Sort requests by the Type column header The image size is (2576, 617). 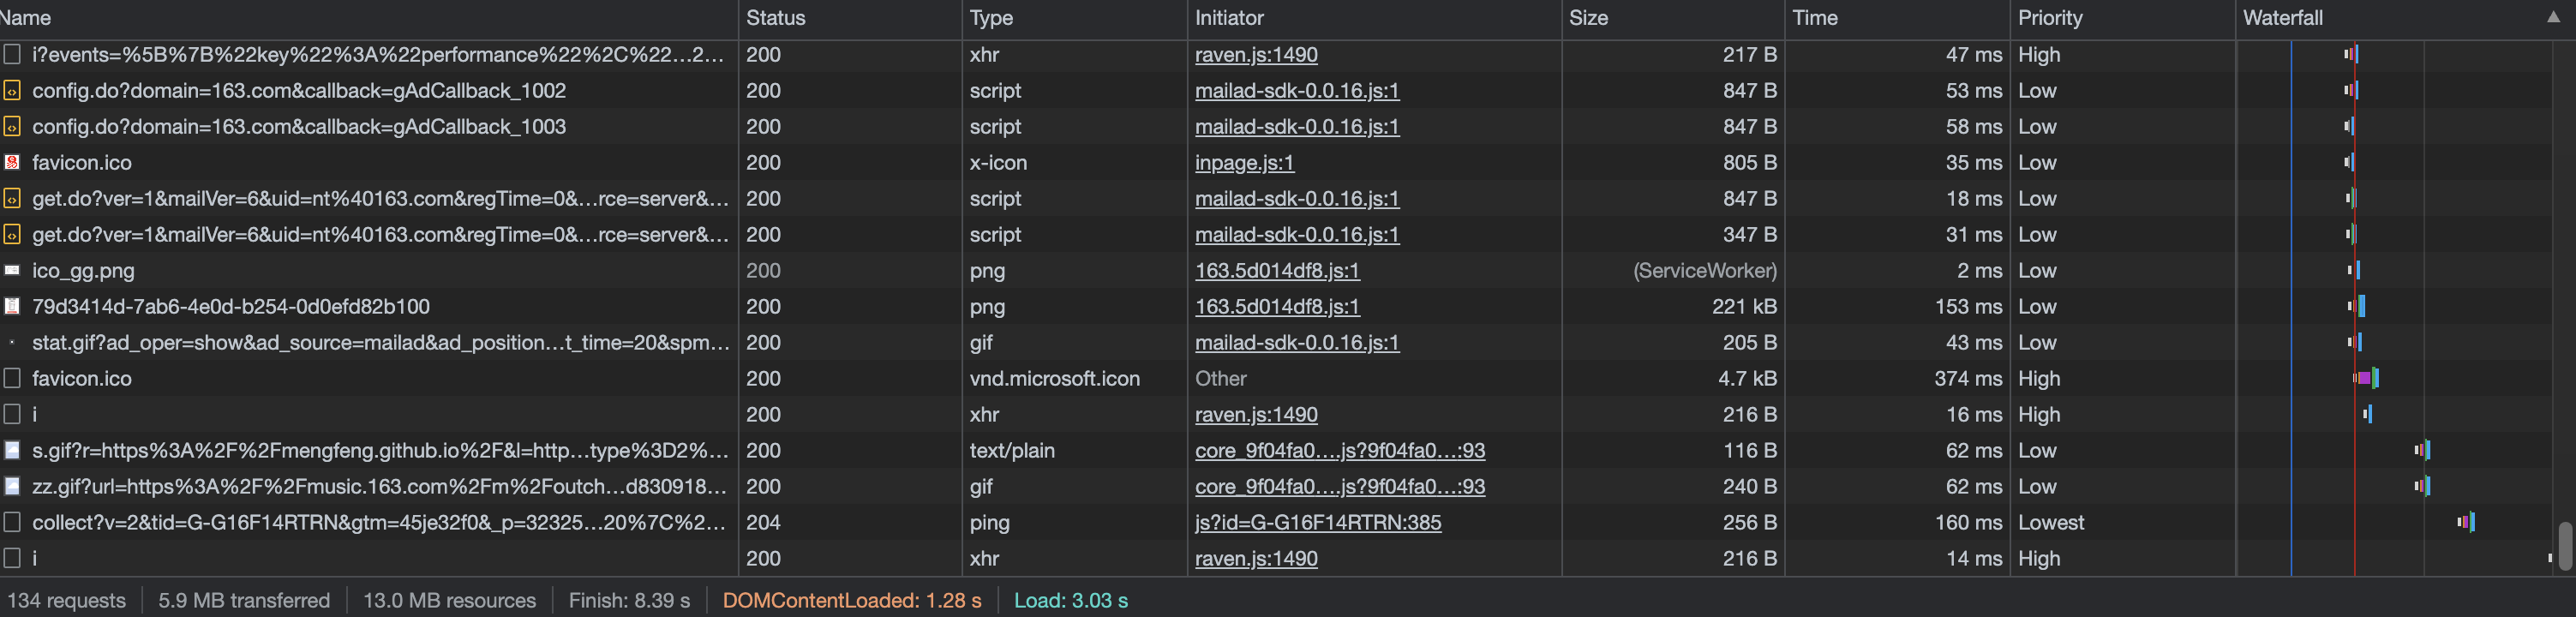991,18
